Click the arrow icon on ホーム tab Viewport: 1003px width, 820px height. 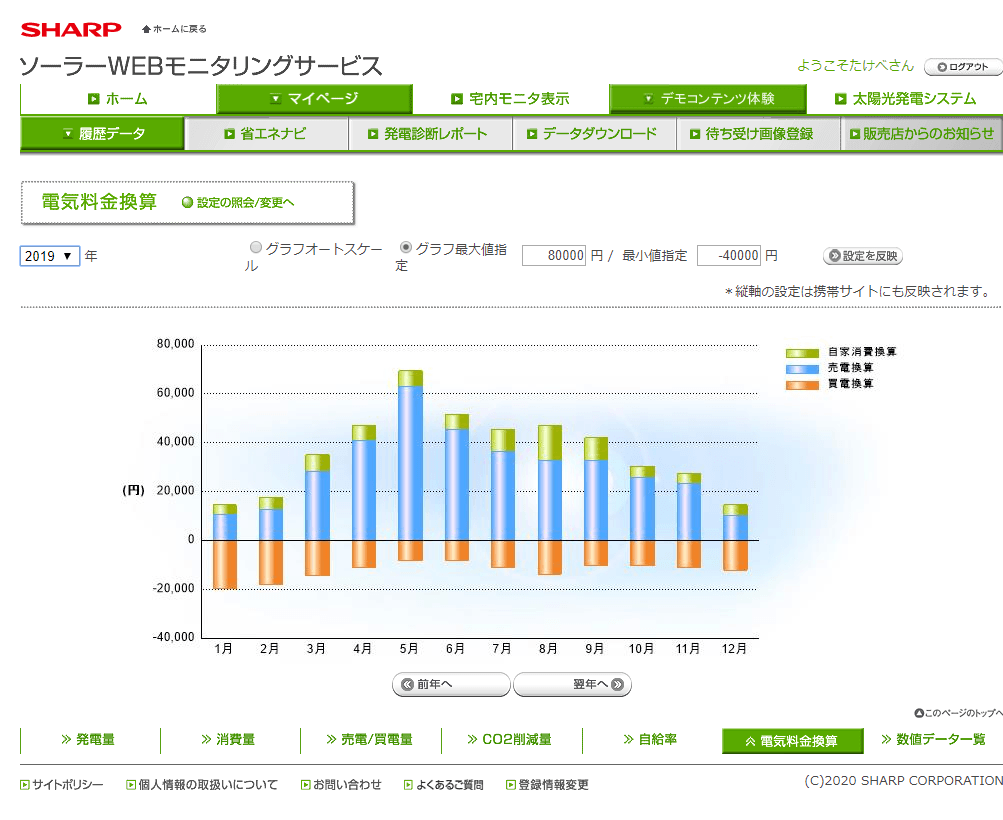(x=93, y=99)
